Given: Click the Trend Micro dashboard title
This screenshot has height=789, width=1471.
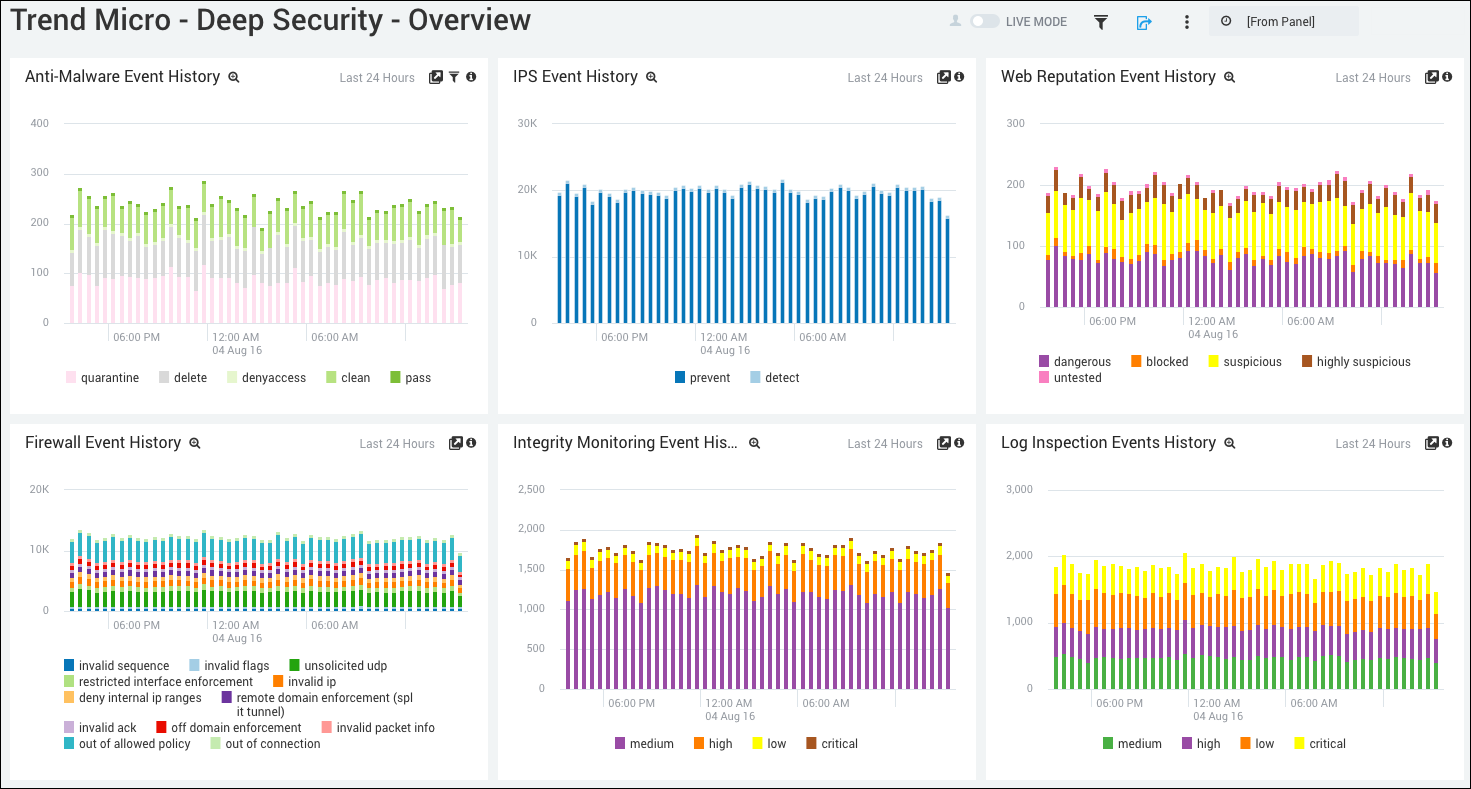Looking at the screenshot, I should [270, 20].
